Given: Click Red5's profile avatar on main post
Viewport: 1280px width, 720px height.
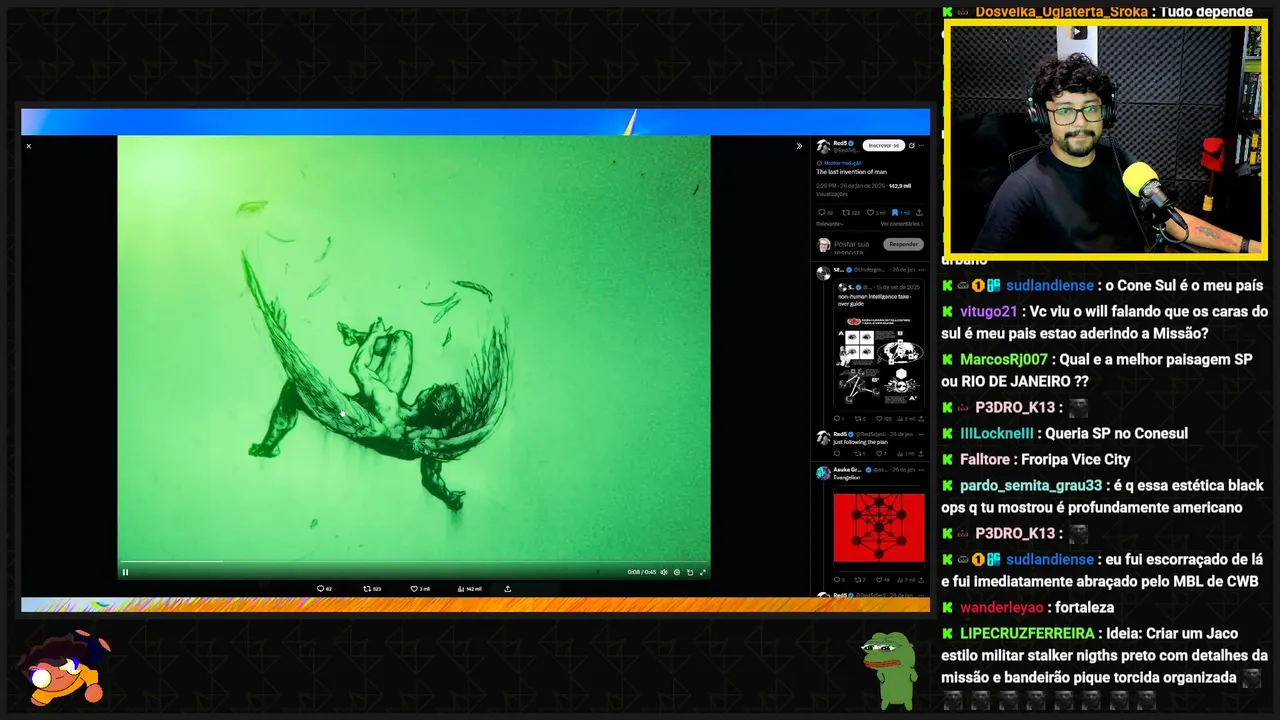Looking at the screenshot, I should click(824, 147).
